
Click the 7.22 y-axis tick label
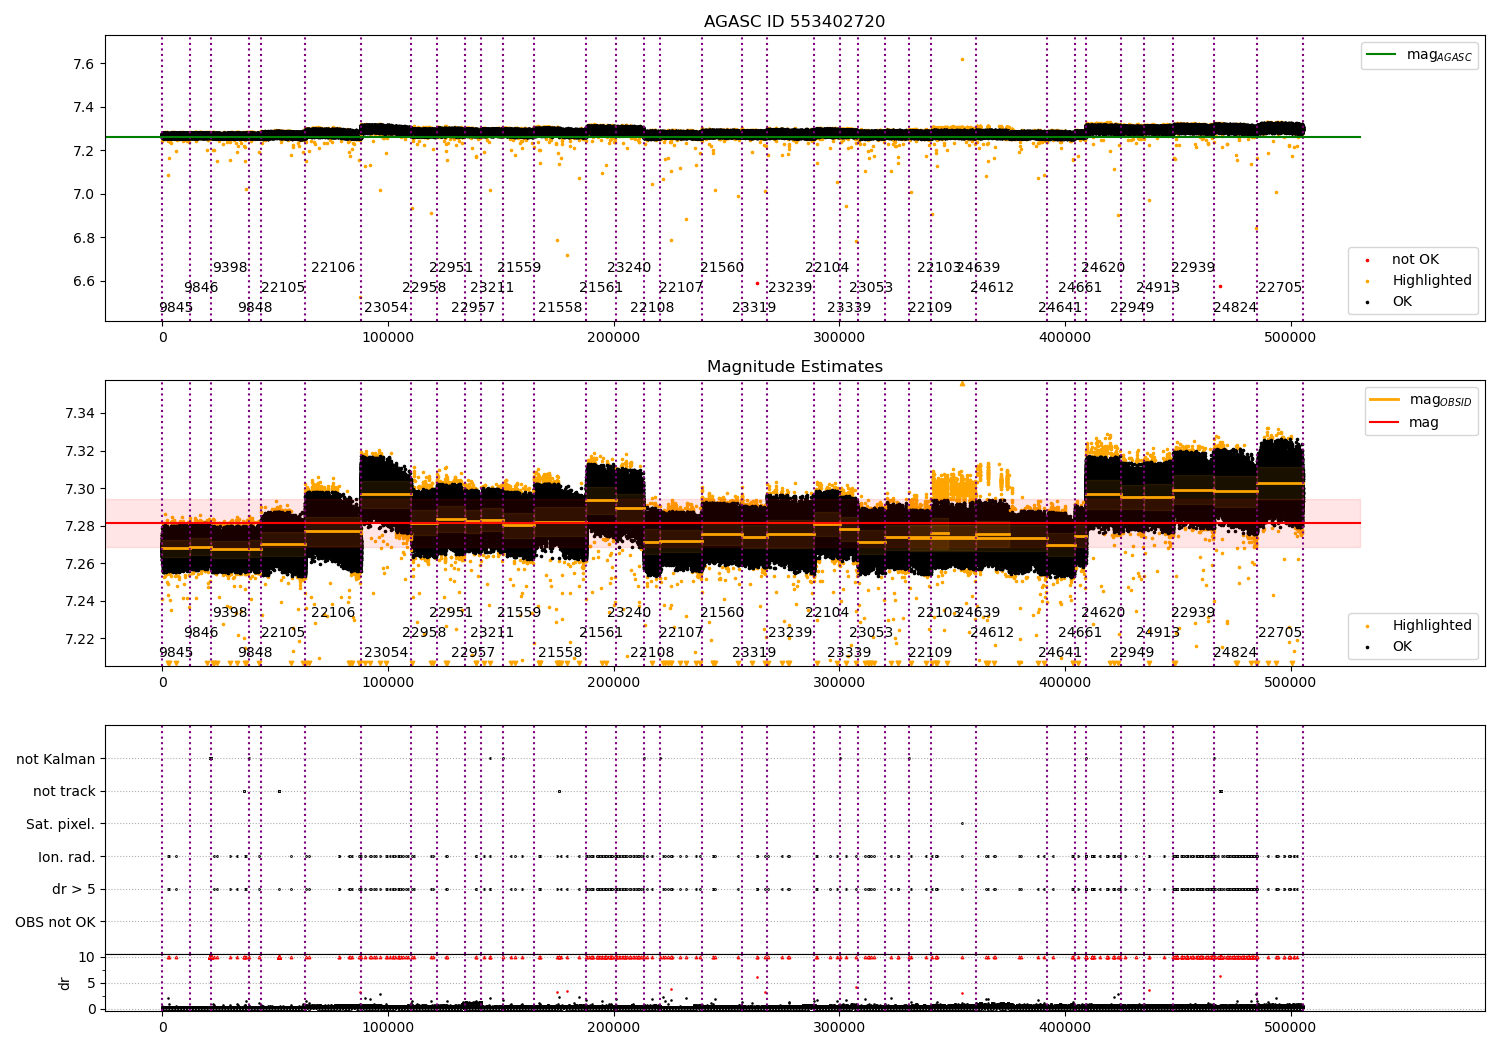pyautogui.click(x=80, y=639)
